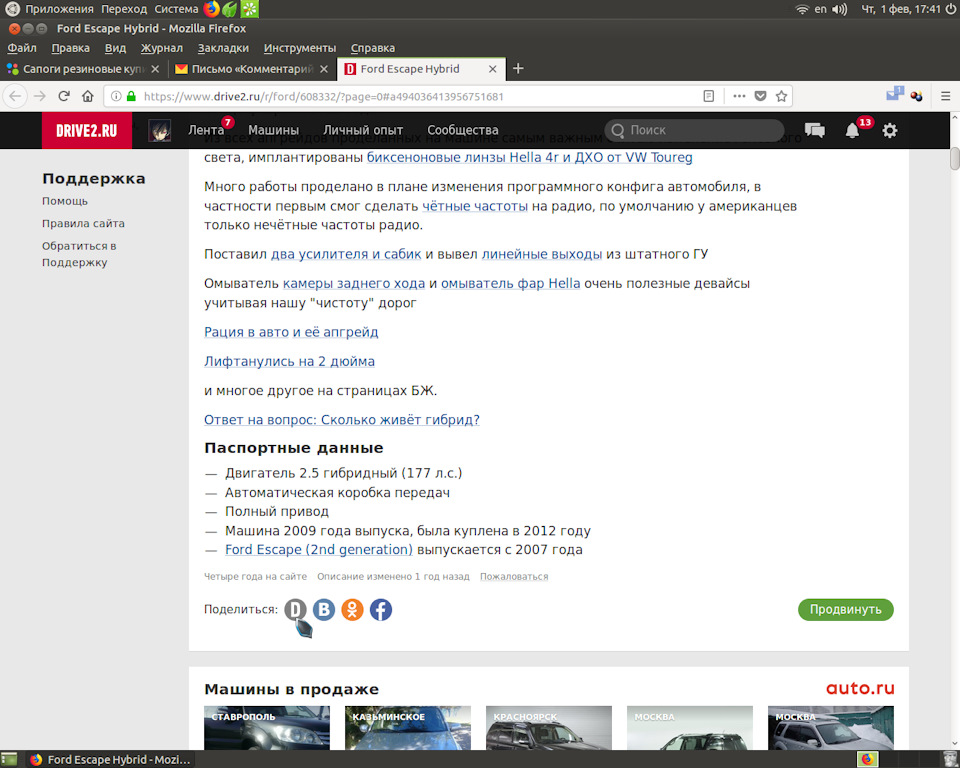960x768 pixels.
Task: Open the Инструменты menu
Action: [x=300, y=48]
